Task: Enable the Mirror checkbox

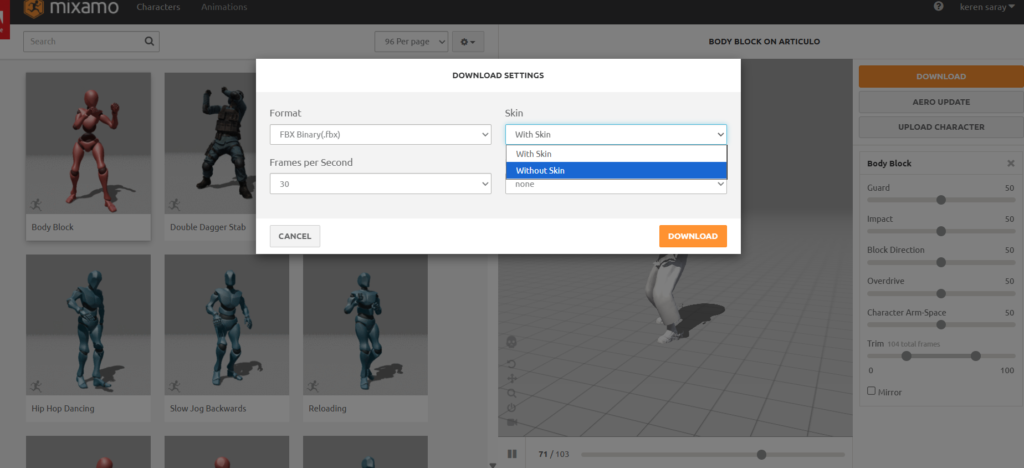Action: pos(871,390)
